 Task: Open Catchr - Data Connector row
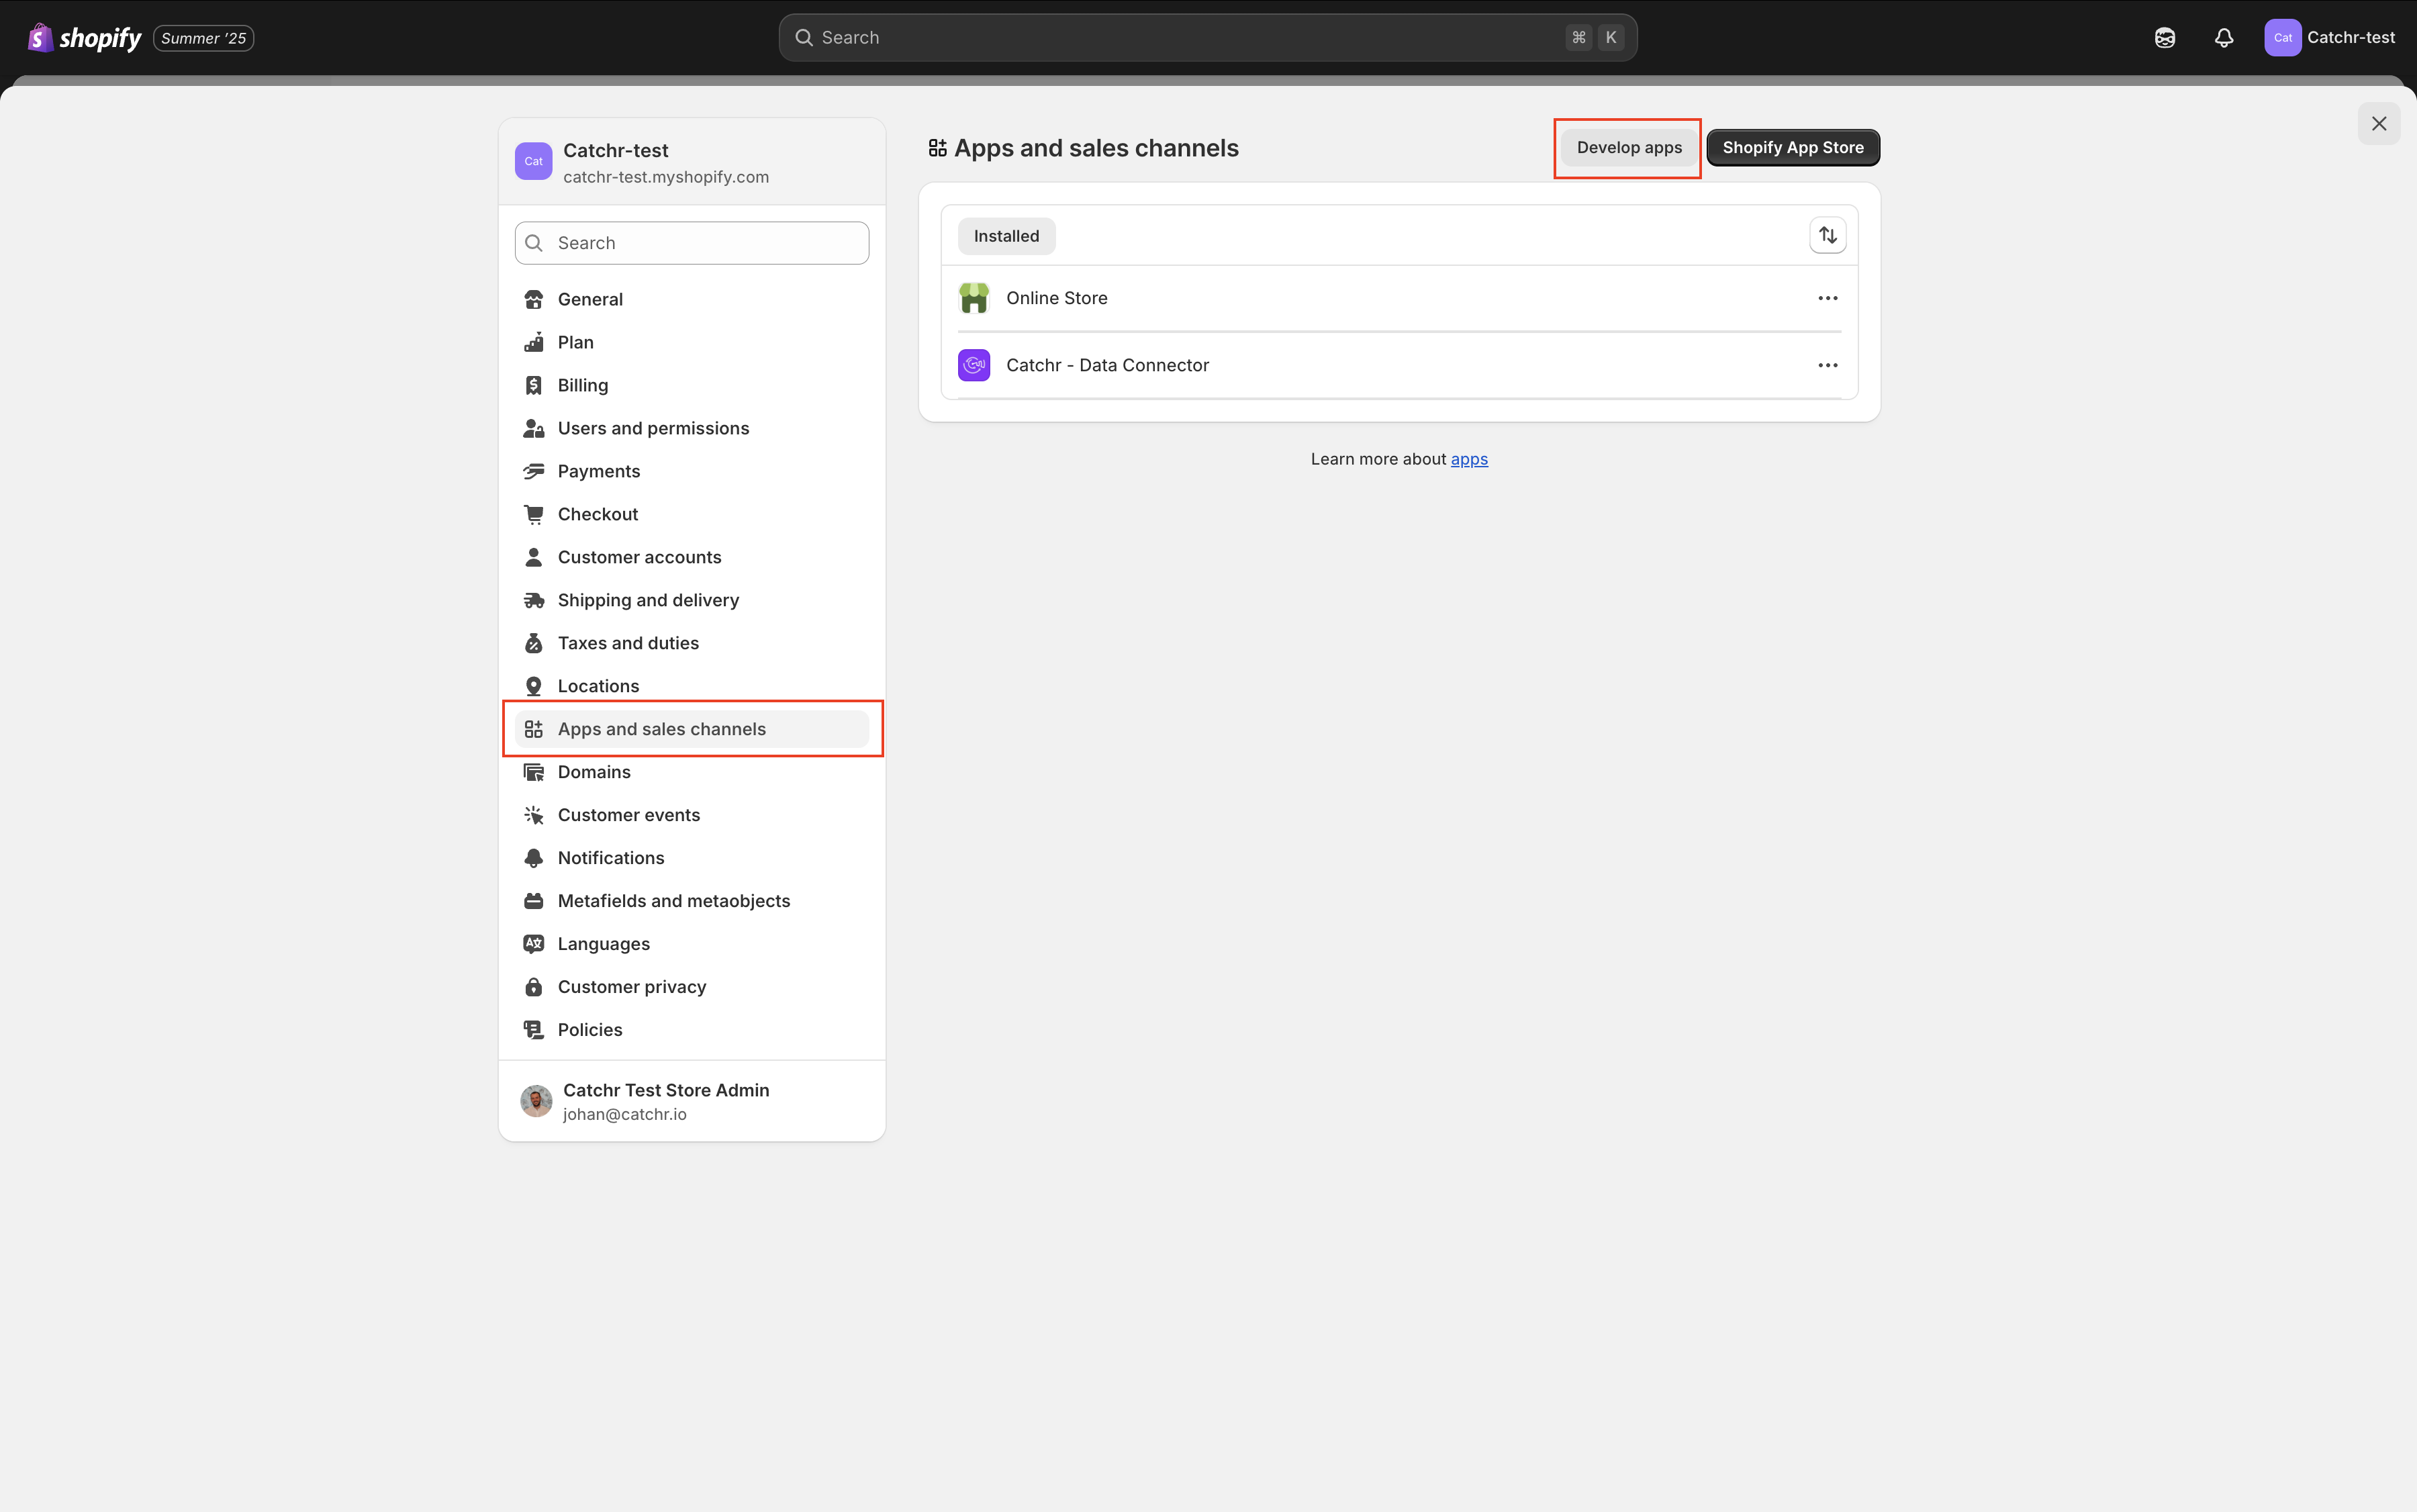(1399, 365)
